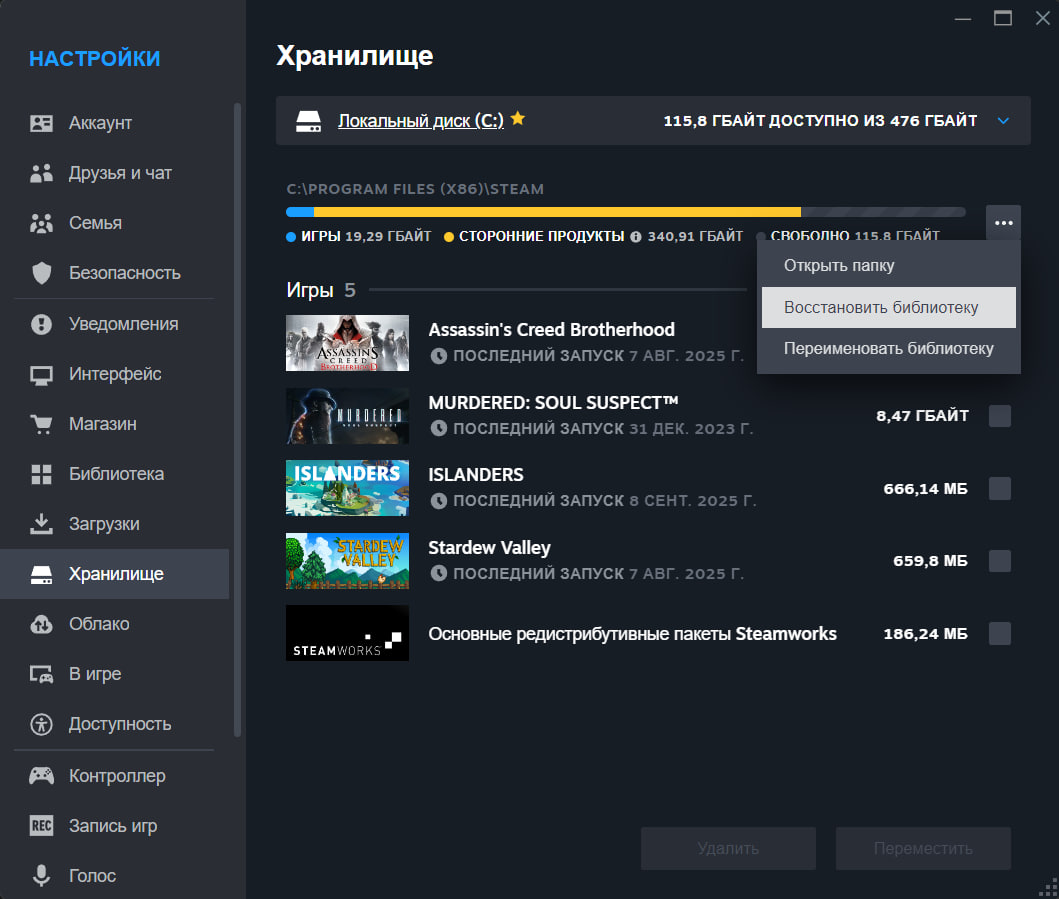Image resolution: width=1059 pixels, height=899 pixels.
Task: Click the '666,14 МБ' size value
Action: coord(925,488)
